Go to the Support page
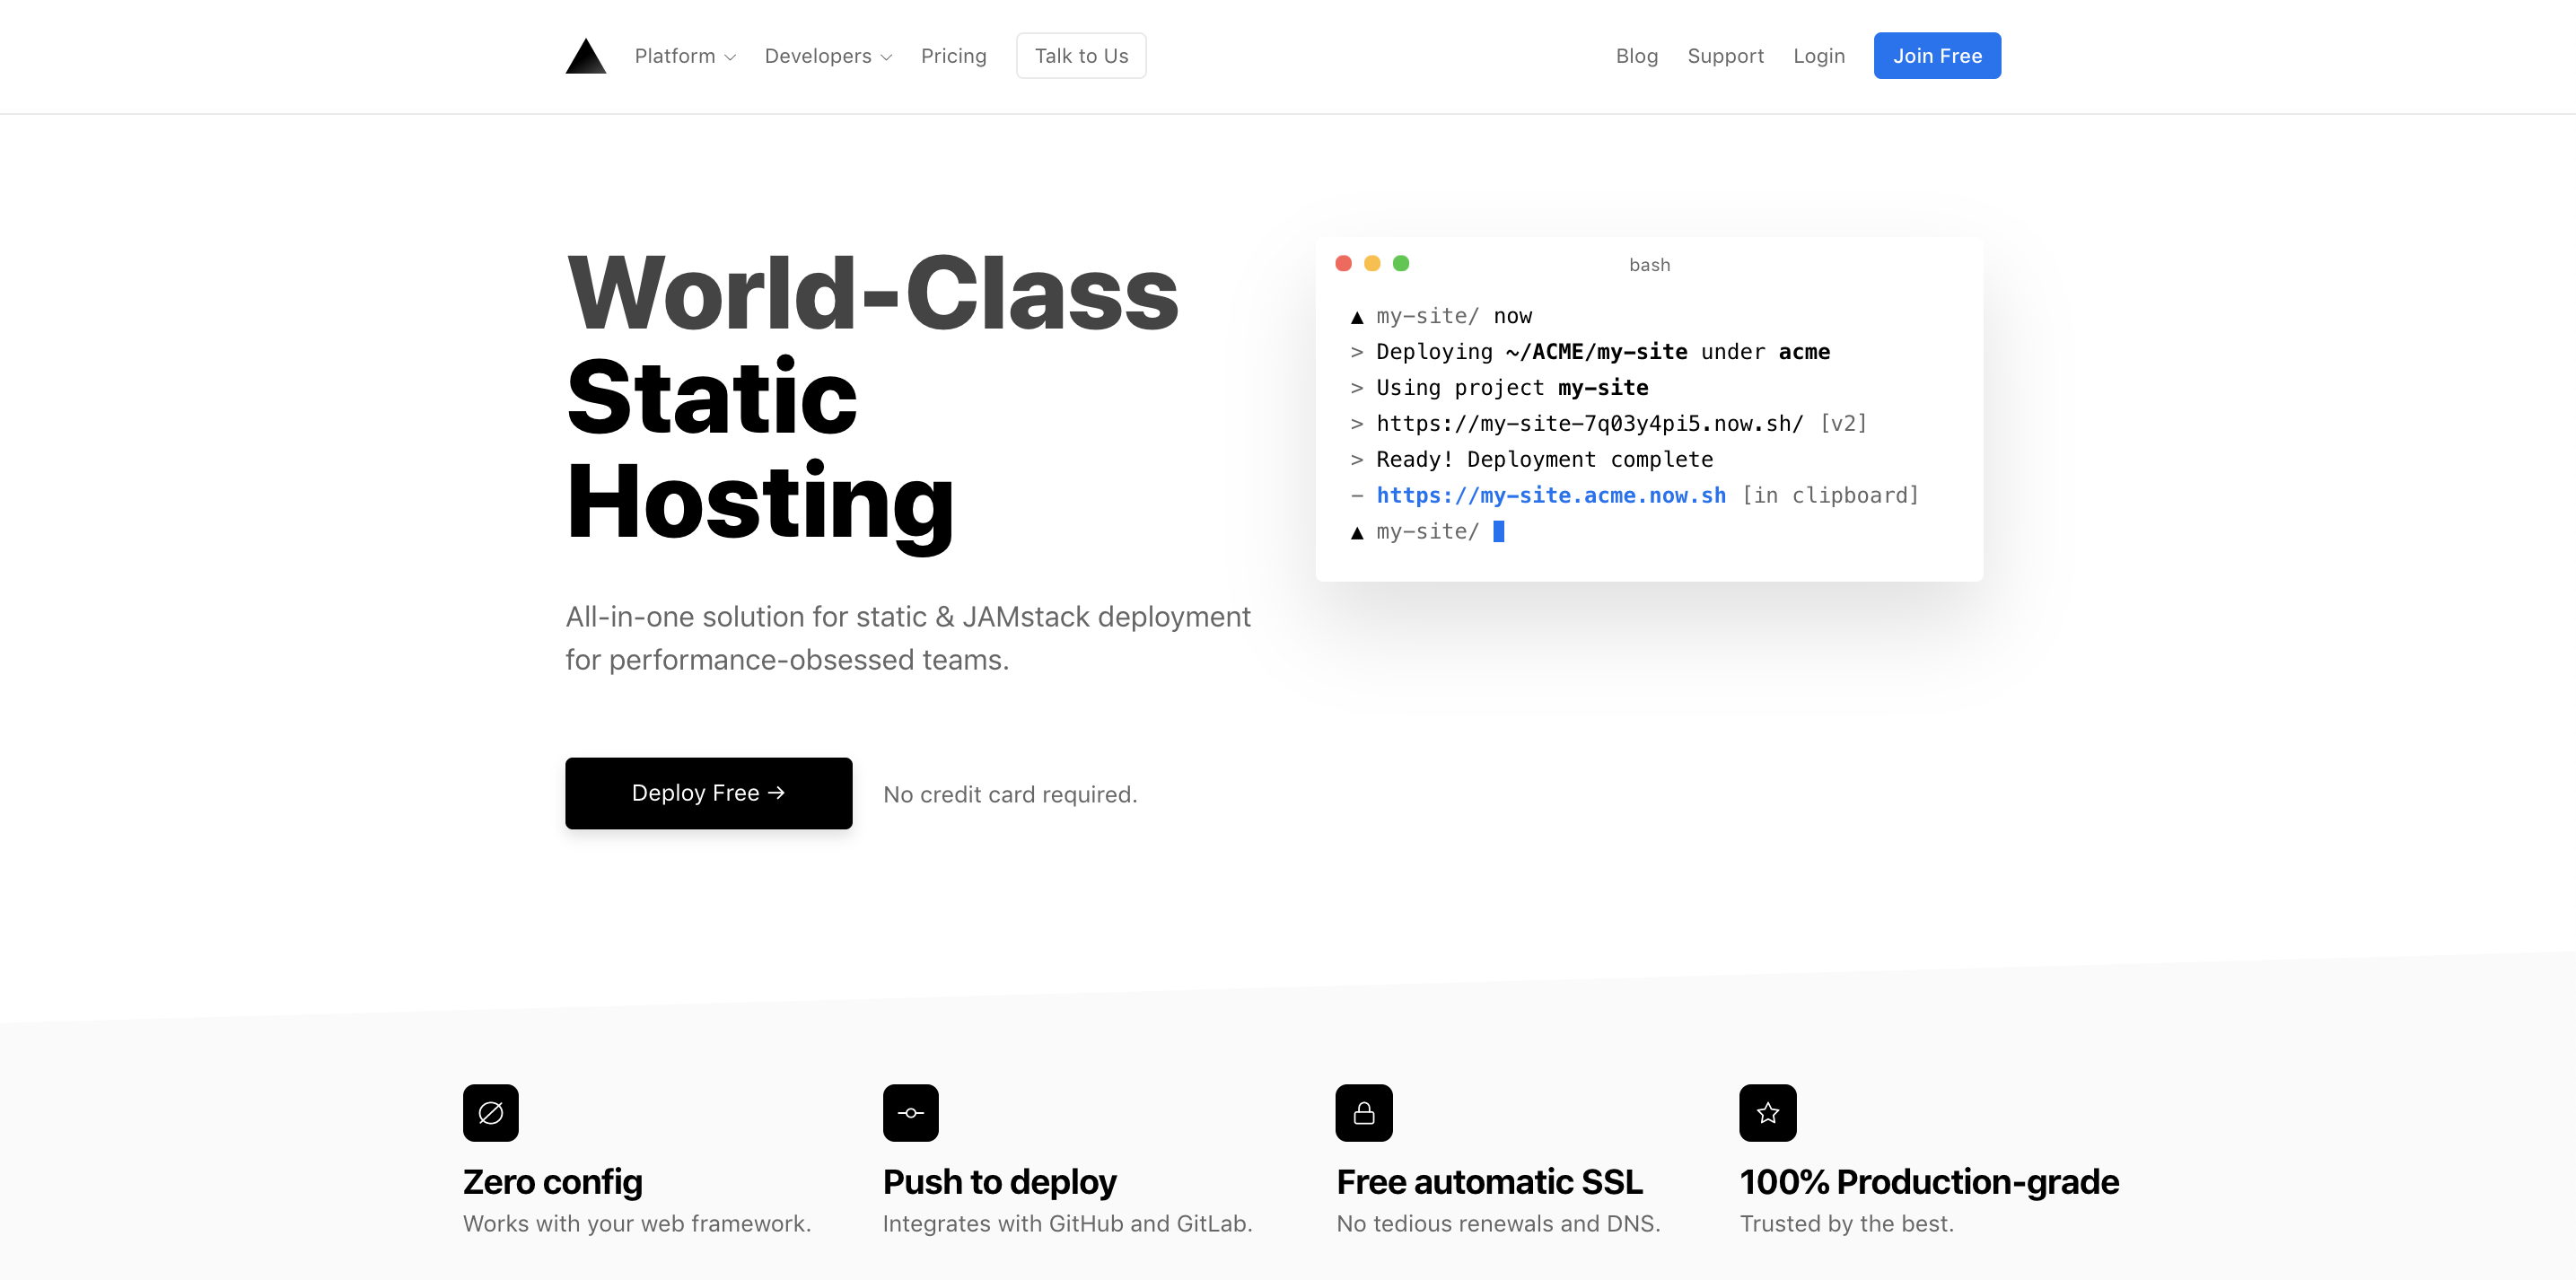The height and width of the screenshot is (1280, 2576). click(x=1726, y=56)
